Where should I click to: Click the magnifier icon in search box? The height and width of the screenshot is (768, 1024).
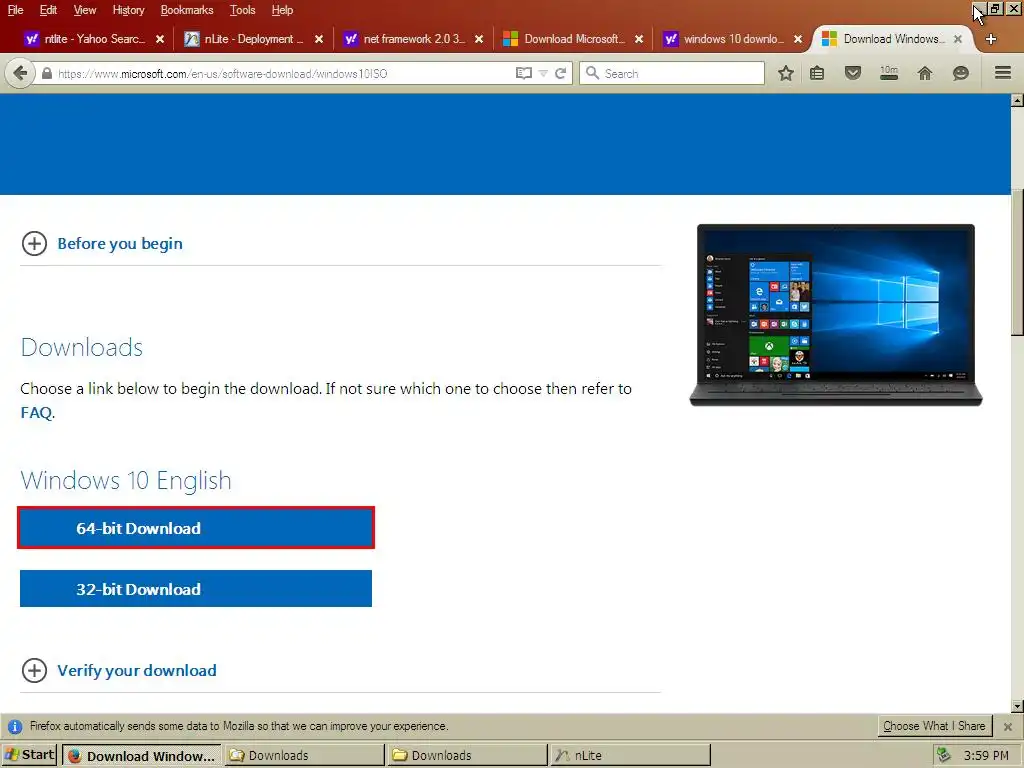pyautogui.click(x=592, y=73)
